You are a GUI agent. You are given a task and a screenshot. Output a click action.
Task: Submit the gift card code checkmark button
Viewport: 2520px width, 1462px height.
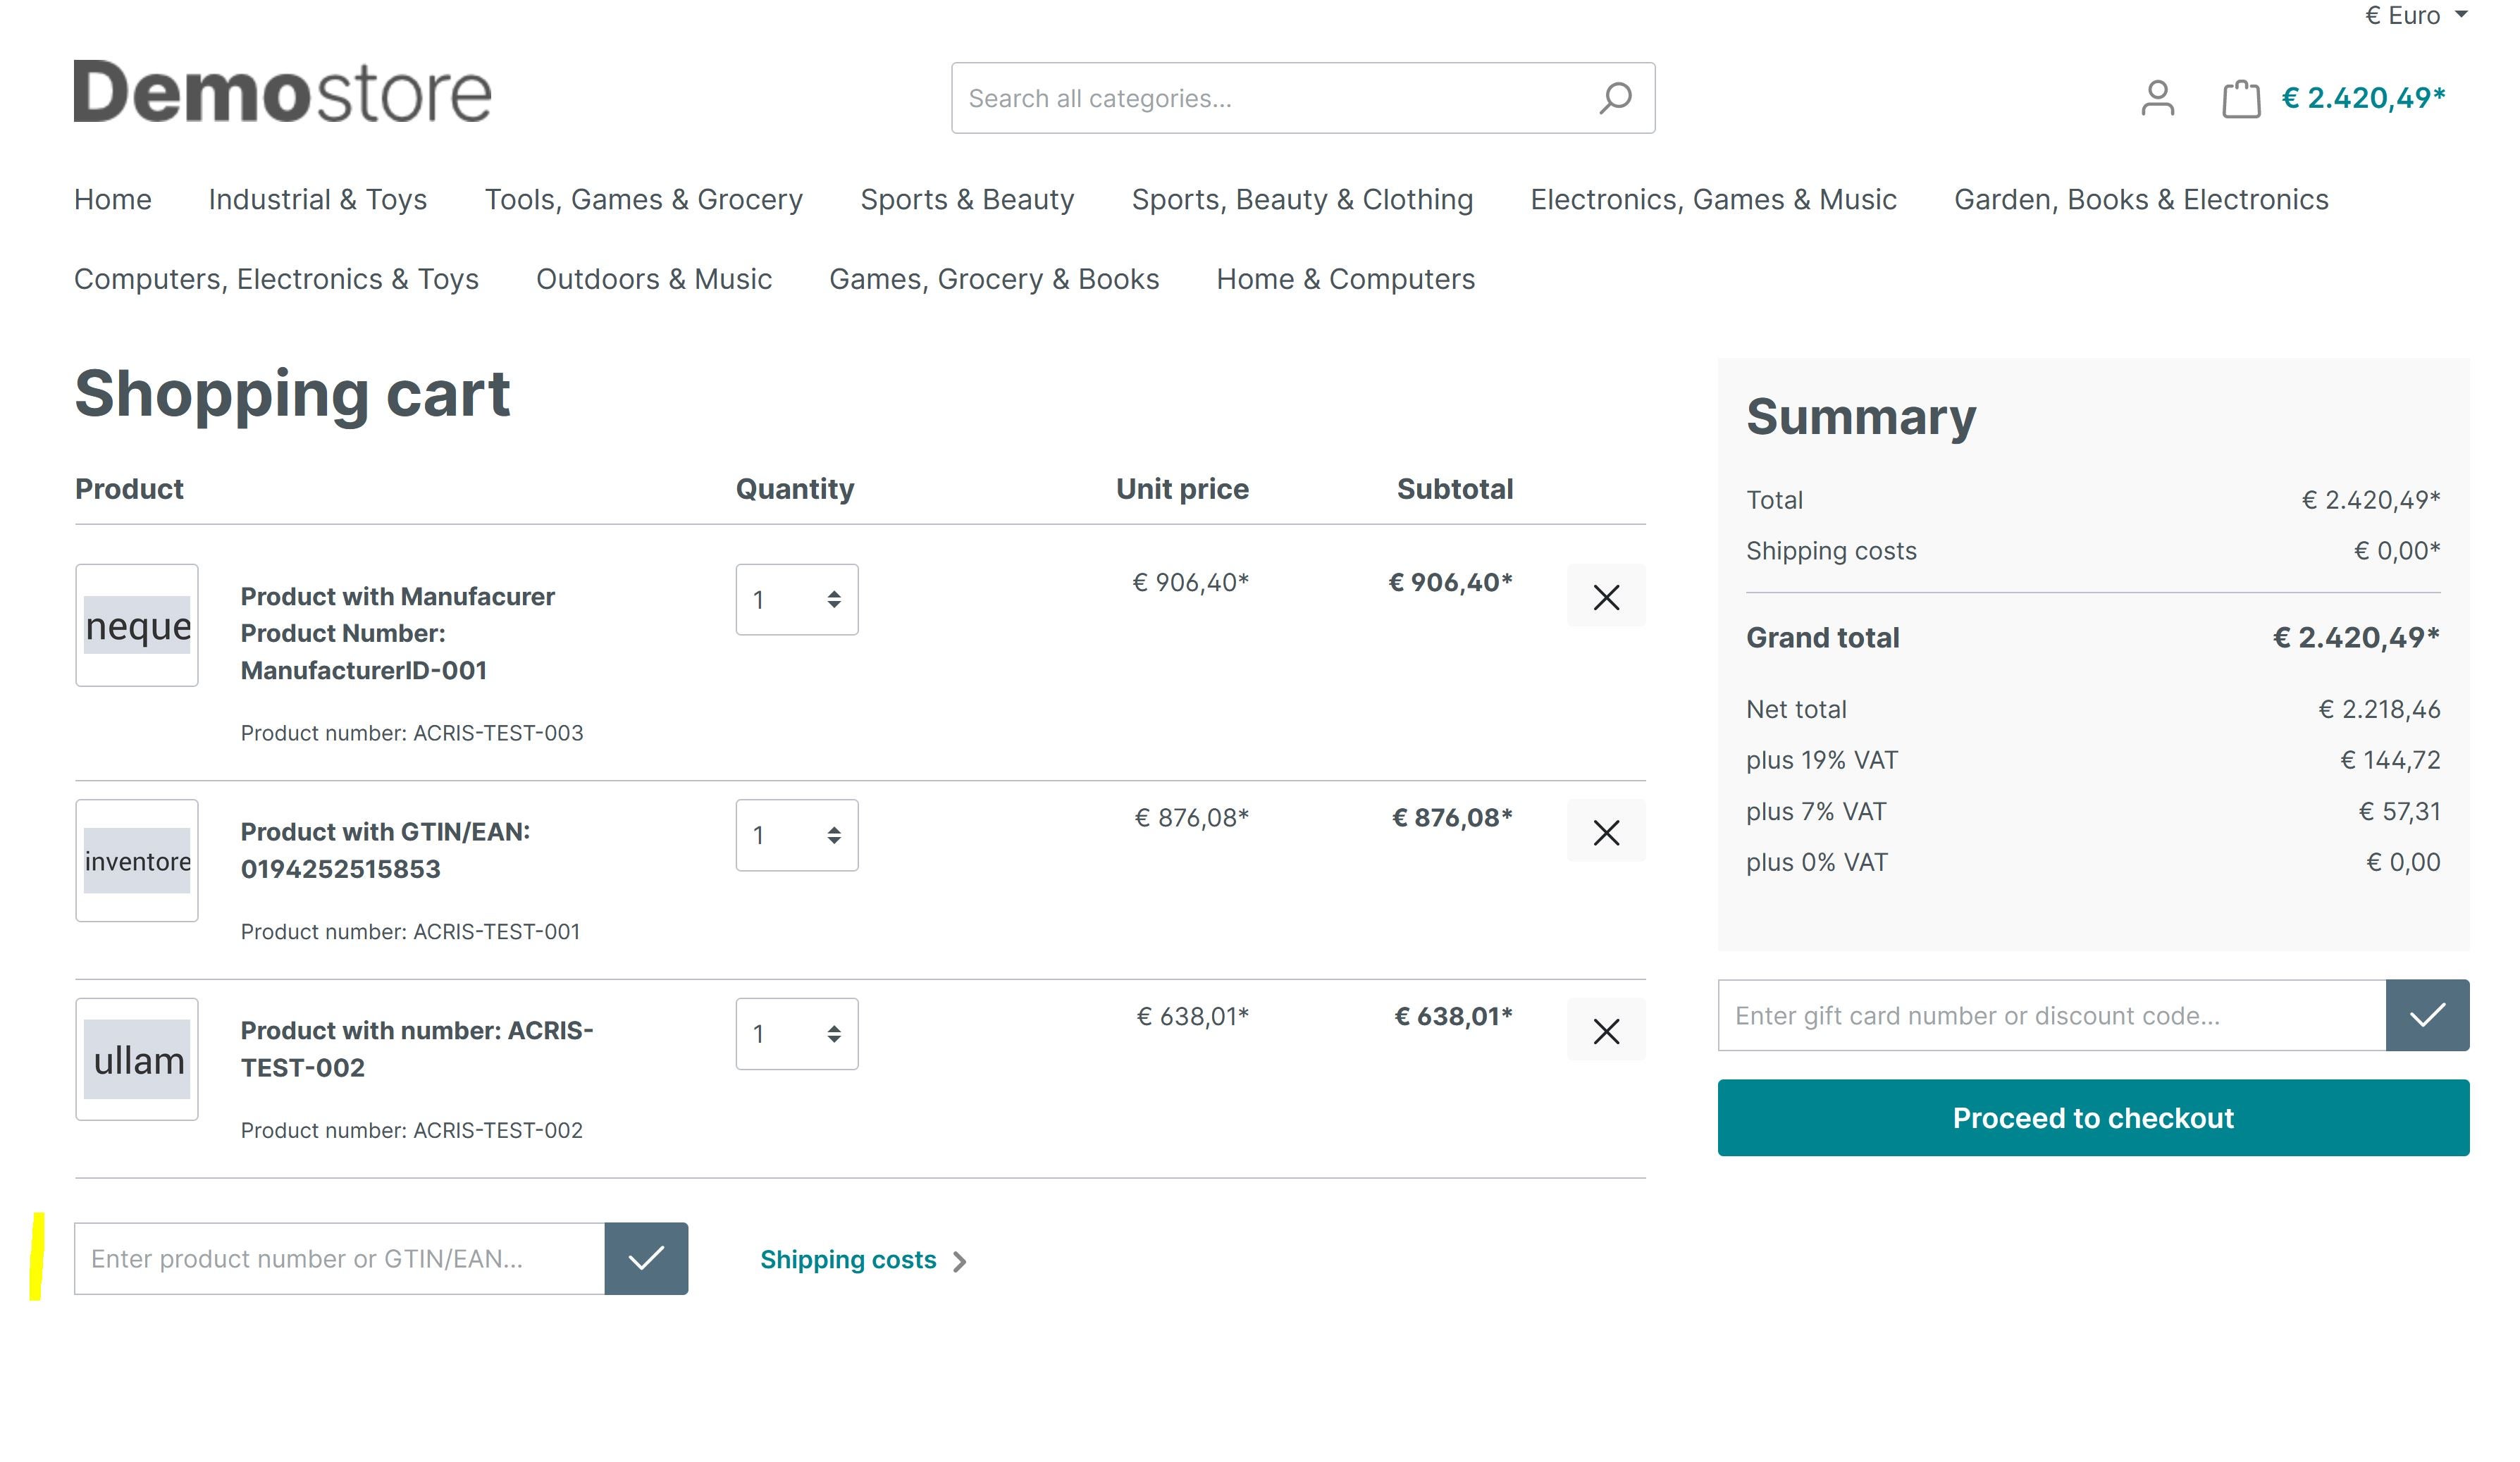click(x=2427, y=1016)
